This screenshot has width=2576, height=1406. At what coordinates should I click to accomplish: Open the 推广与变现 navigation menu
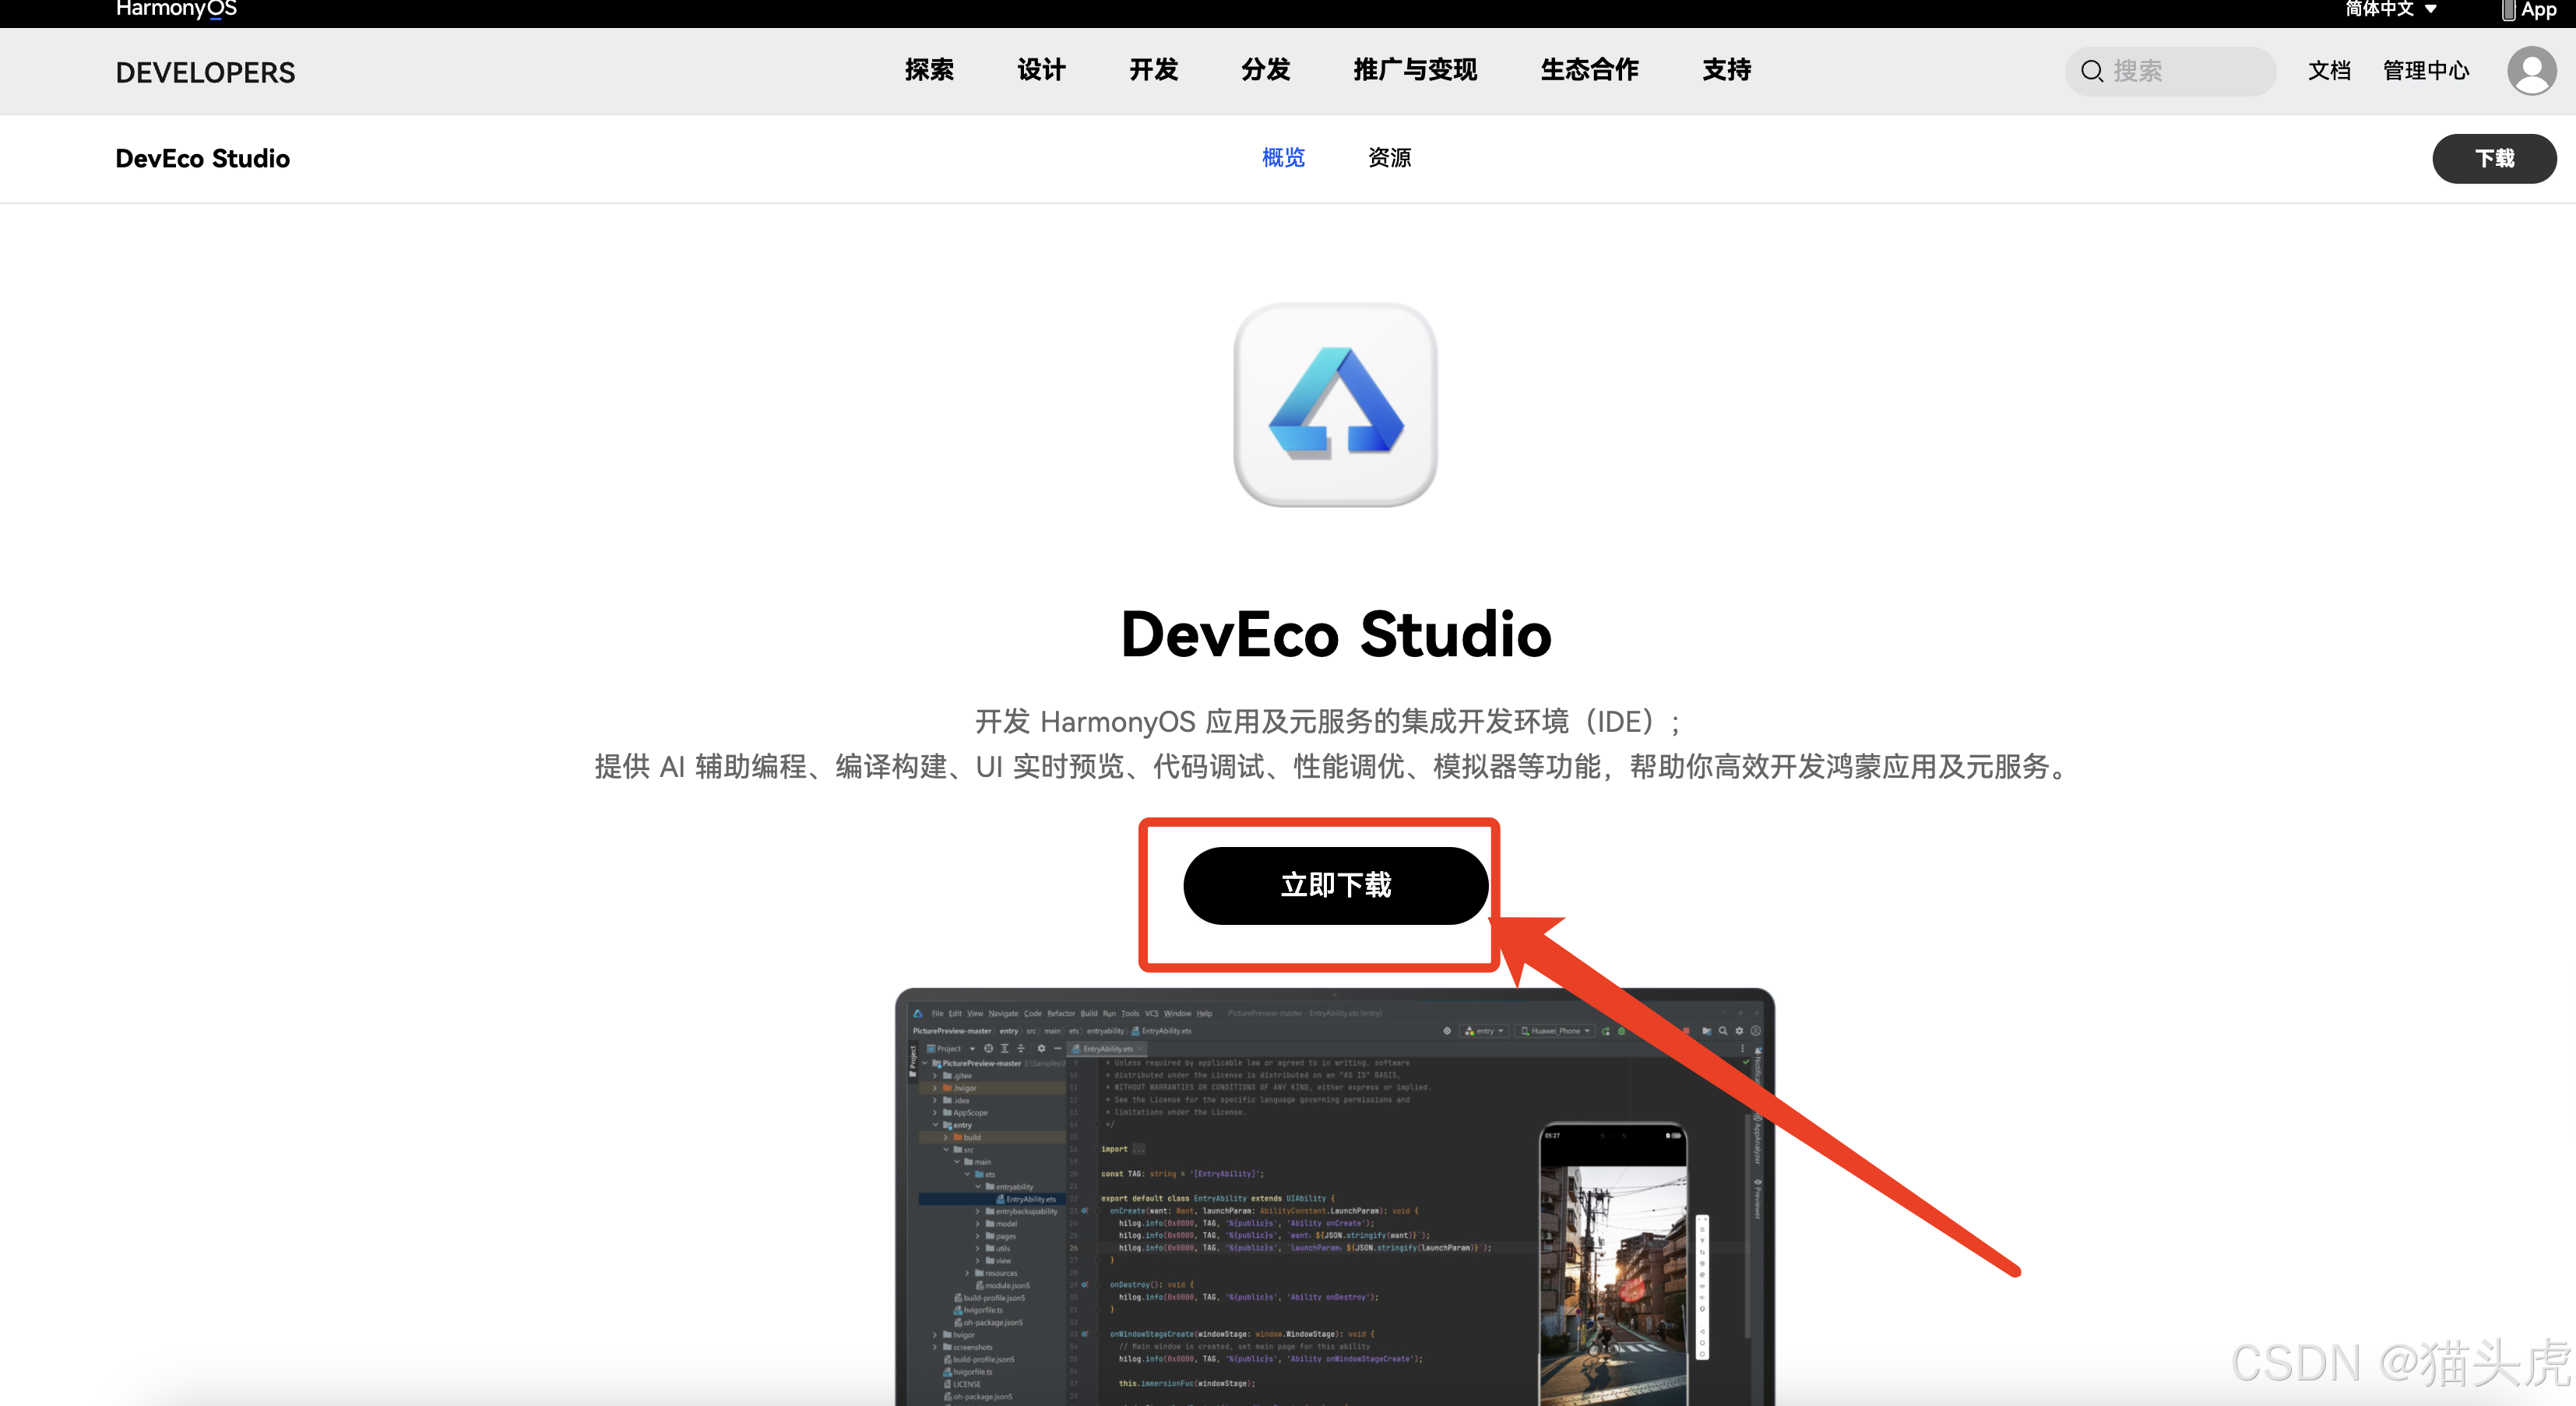tap(1415, 70)
